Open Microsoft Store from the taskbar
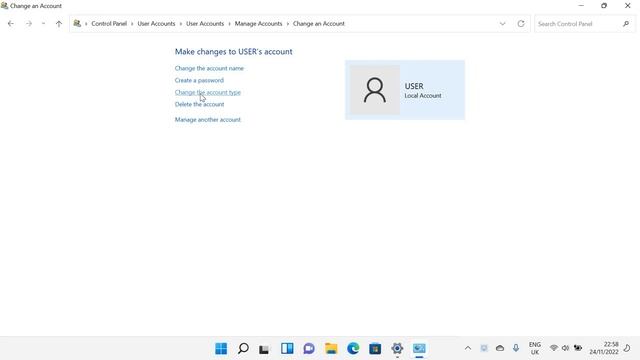This screenshot has width=640, height=360. point(375,349)
